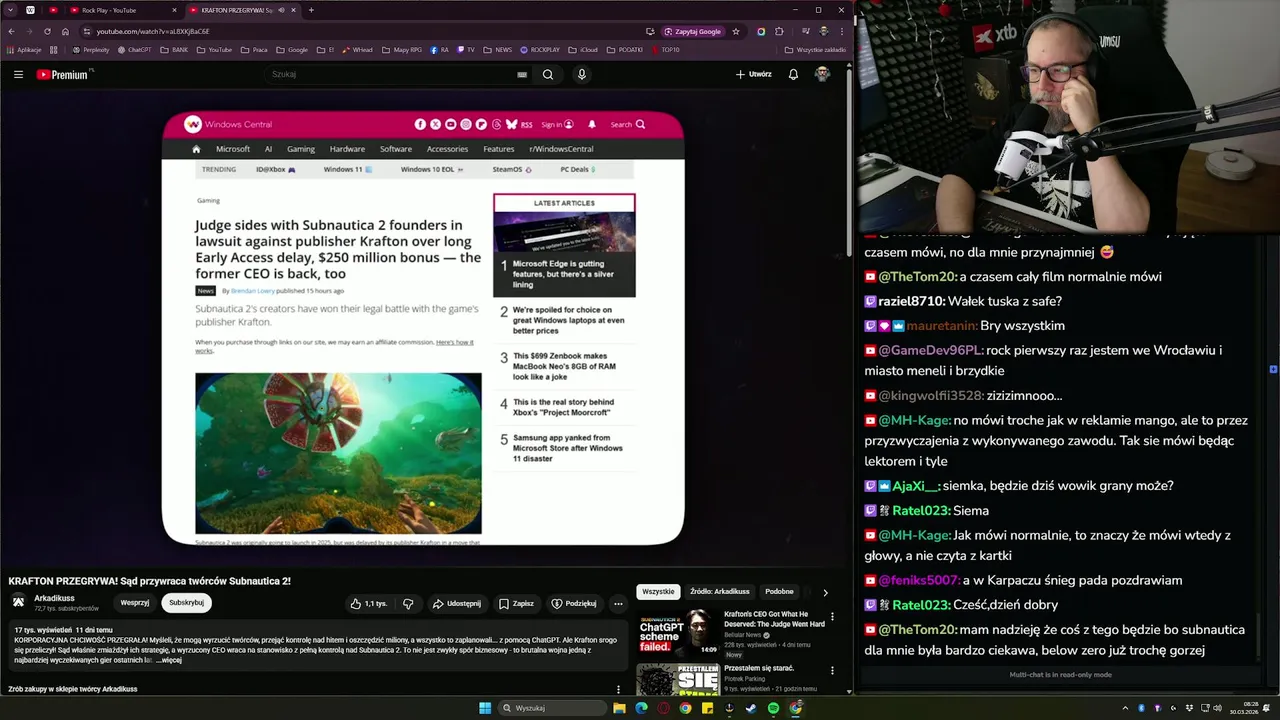Open the YouTube guide hamburger menu
The image size is (1280, 720).
18,74
